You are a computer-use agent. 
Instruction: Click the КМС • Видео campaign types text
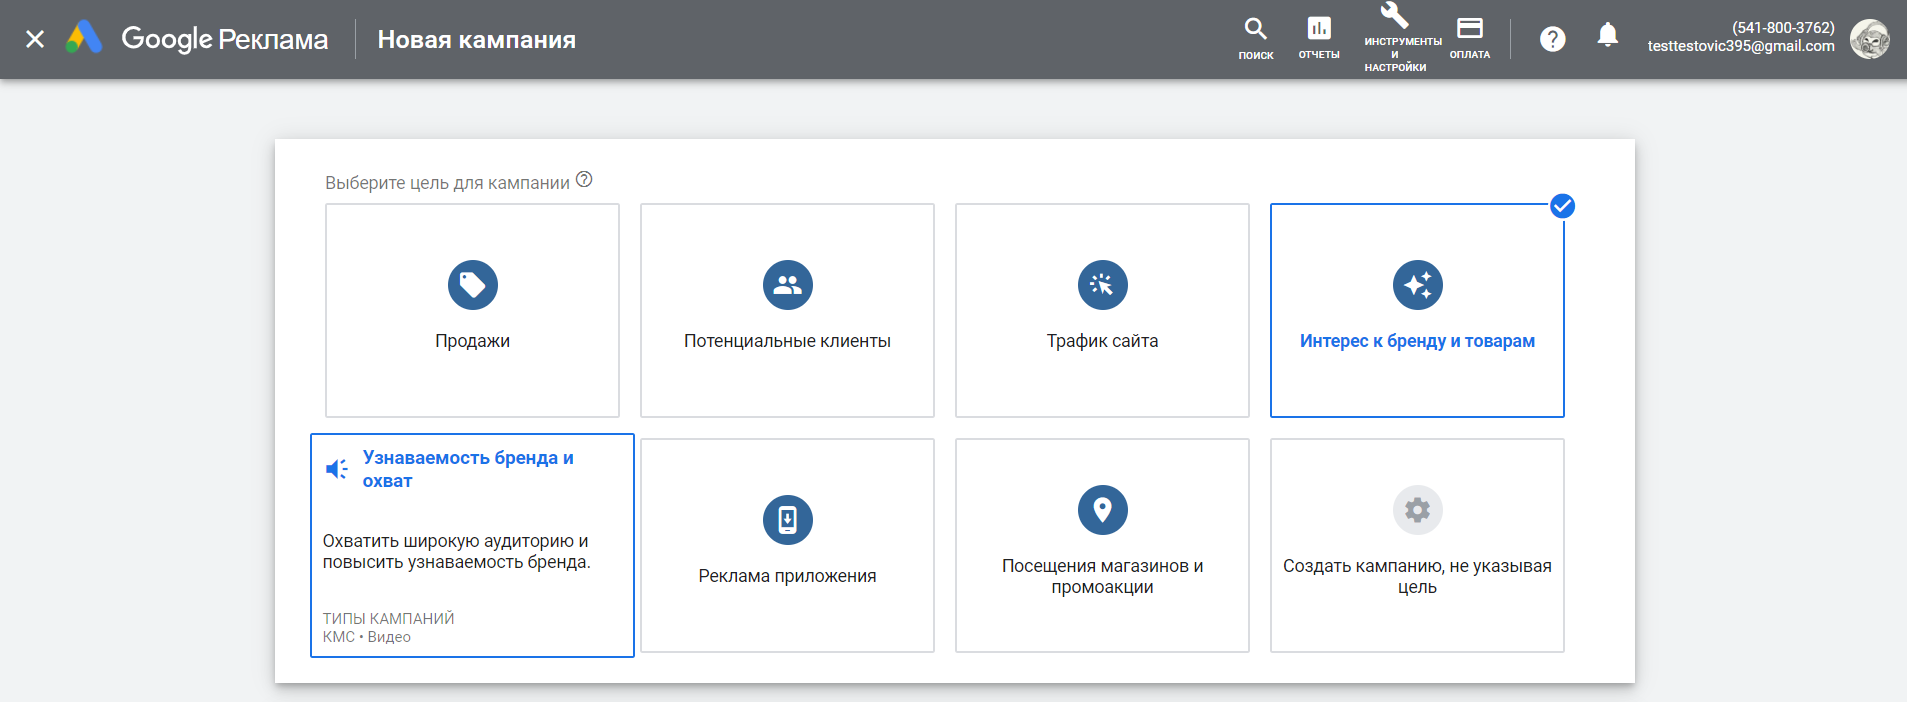click(367, 637)
